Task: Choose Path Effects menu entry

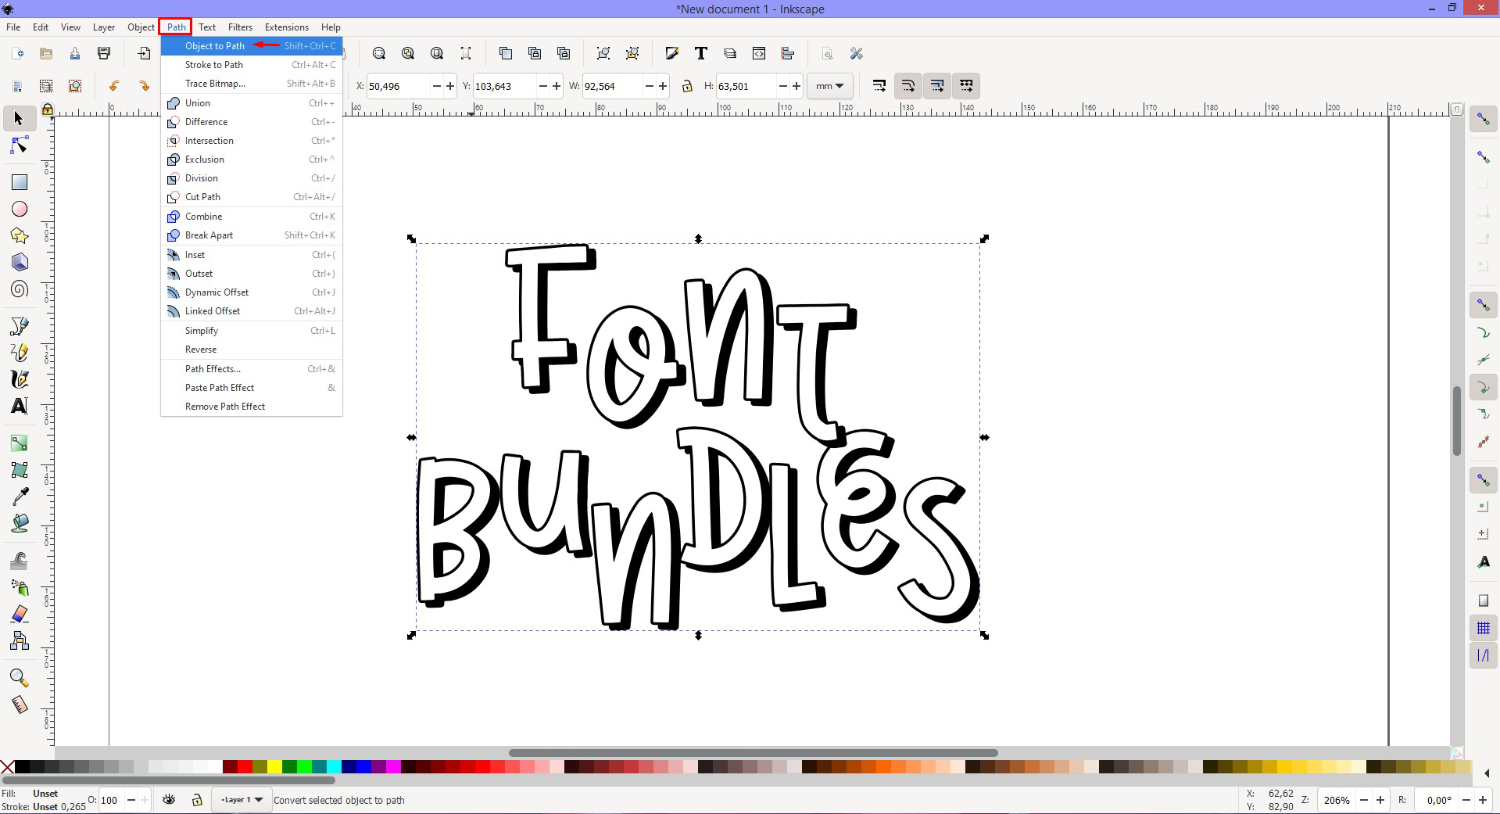Action: point(251,369)
